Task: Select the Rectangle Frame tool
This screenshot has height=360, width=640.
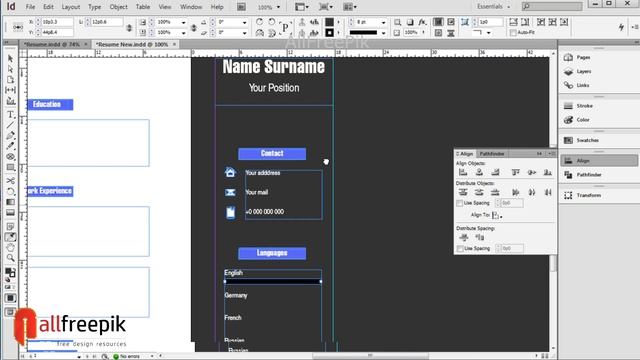Action: [x=11, y=157]
